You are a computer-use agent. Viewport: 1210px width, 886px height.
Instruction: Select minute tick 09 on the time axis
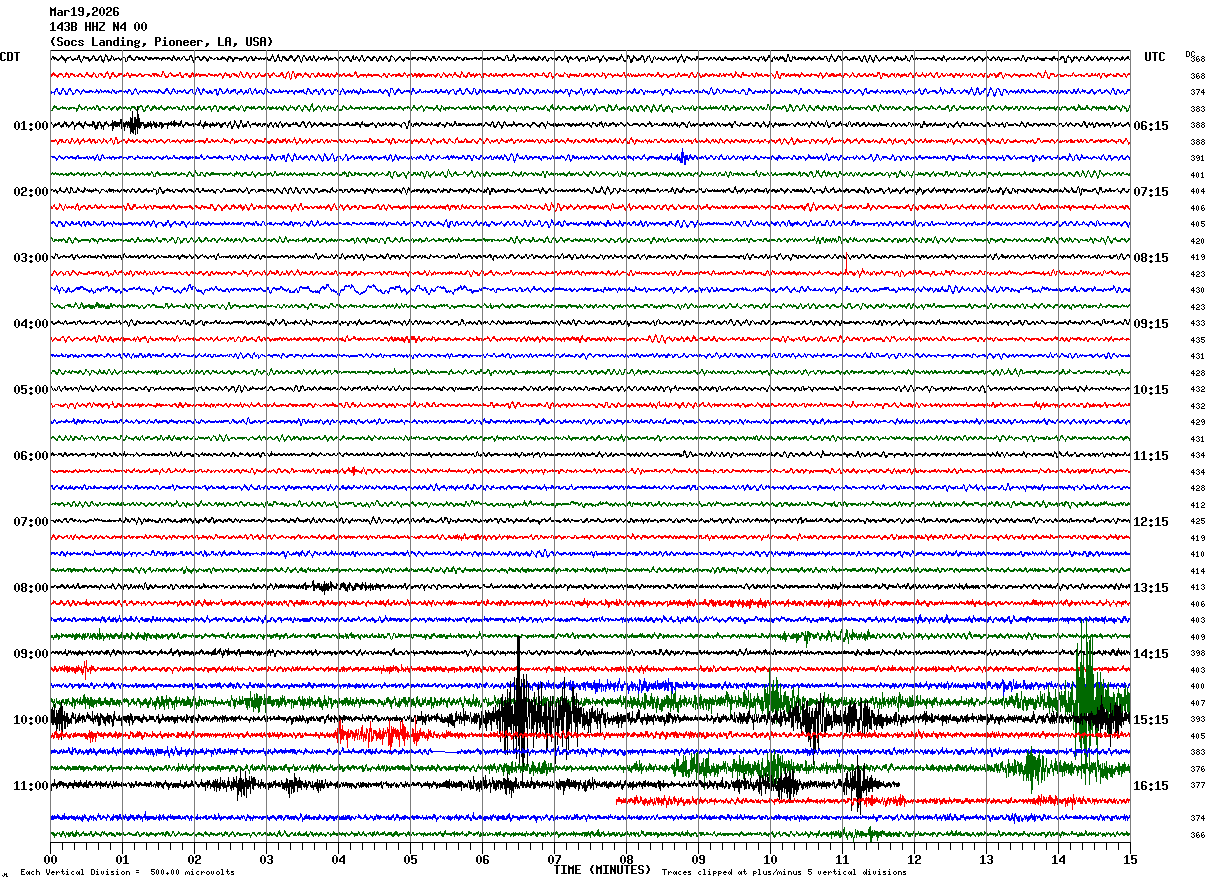(x=698, y=859)
